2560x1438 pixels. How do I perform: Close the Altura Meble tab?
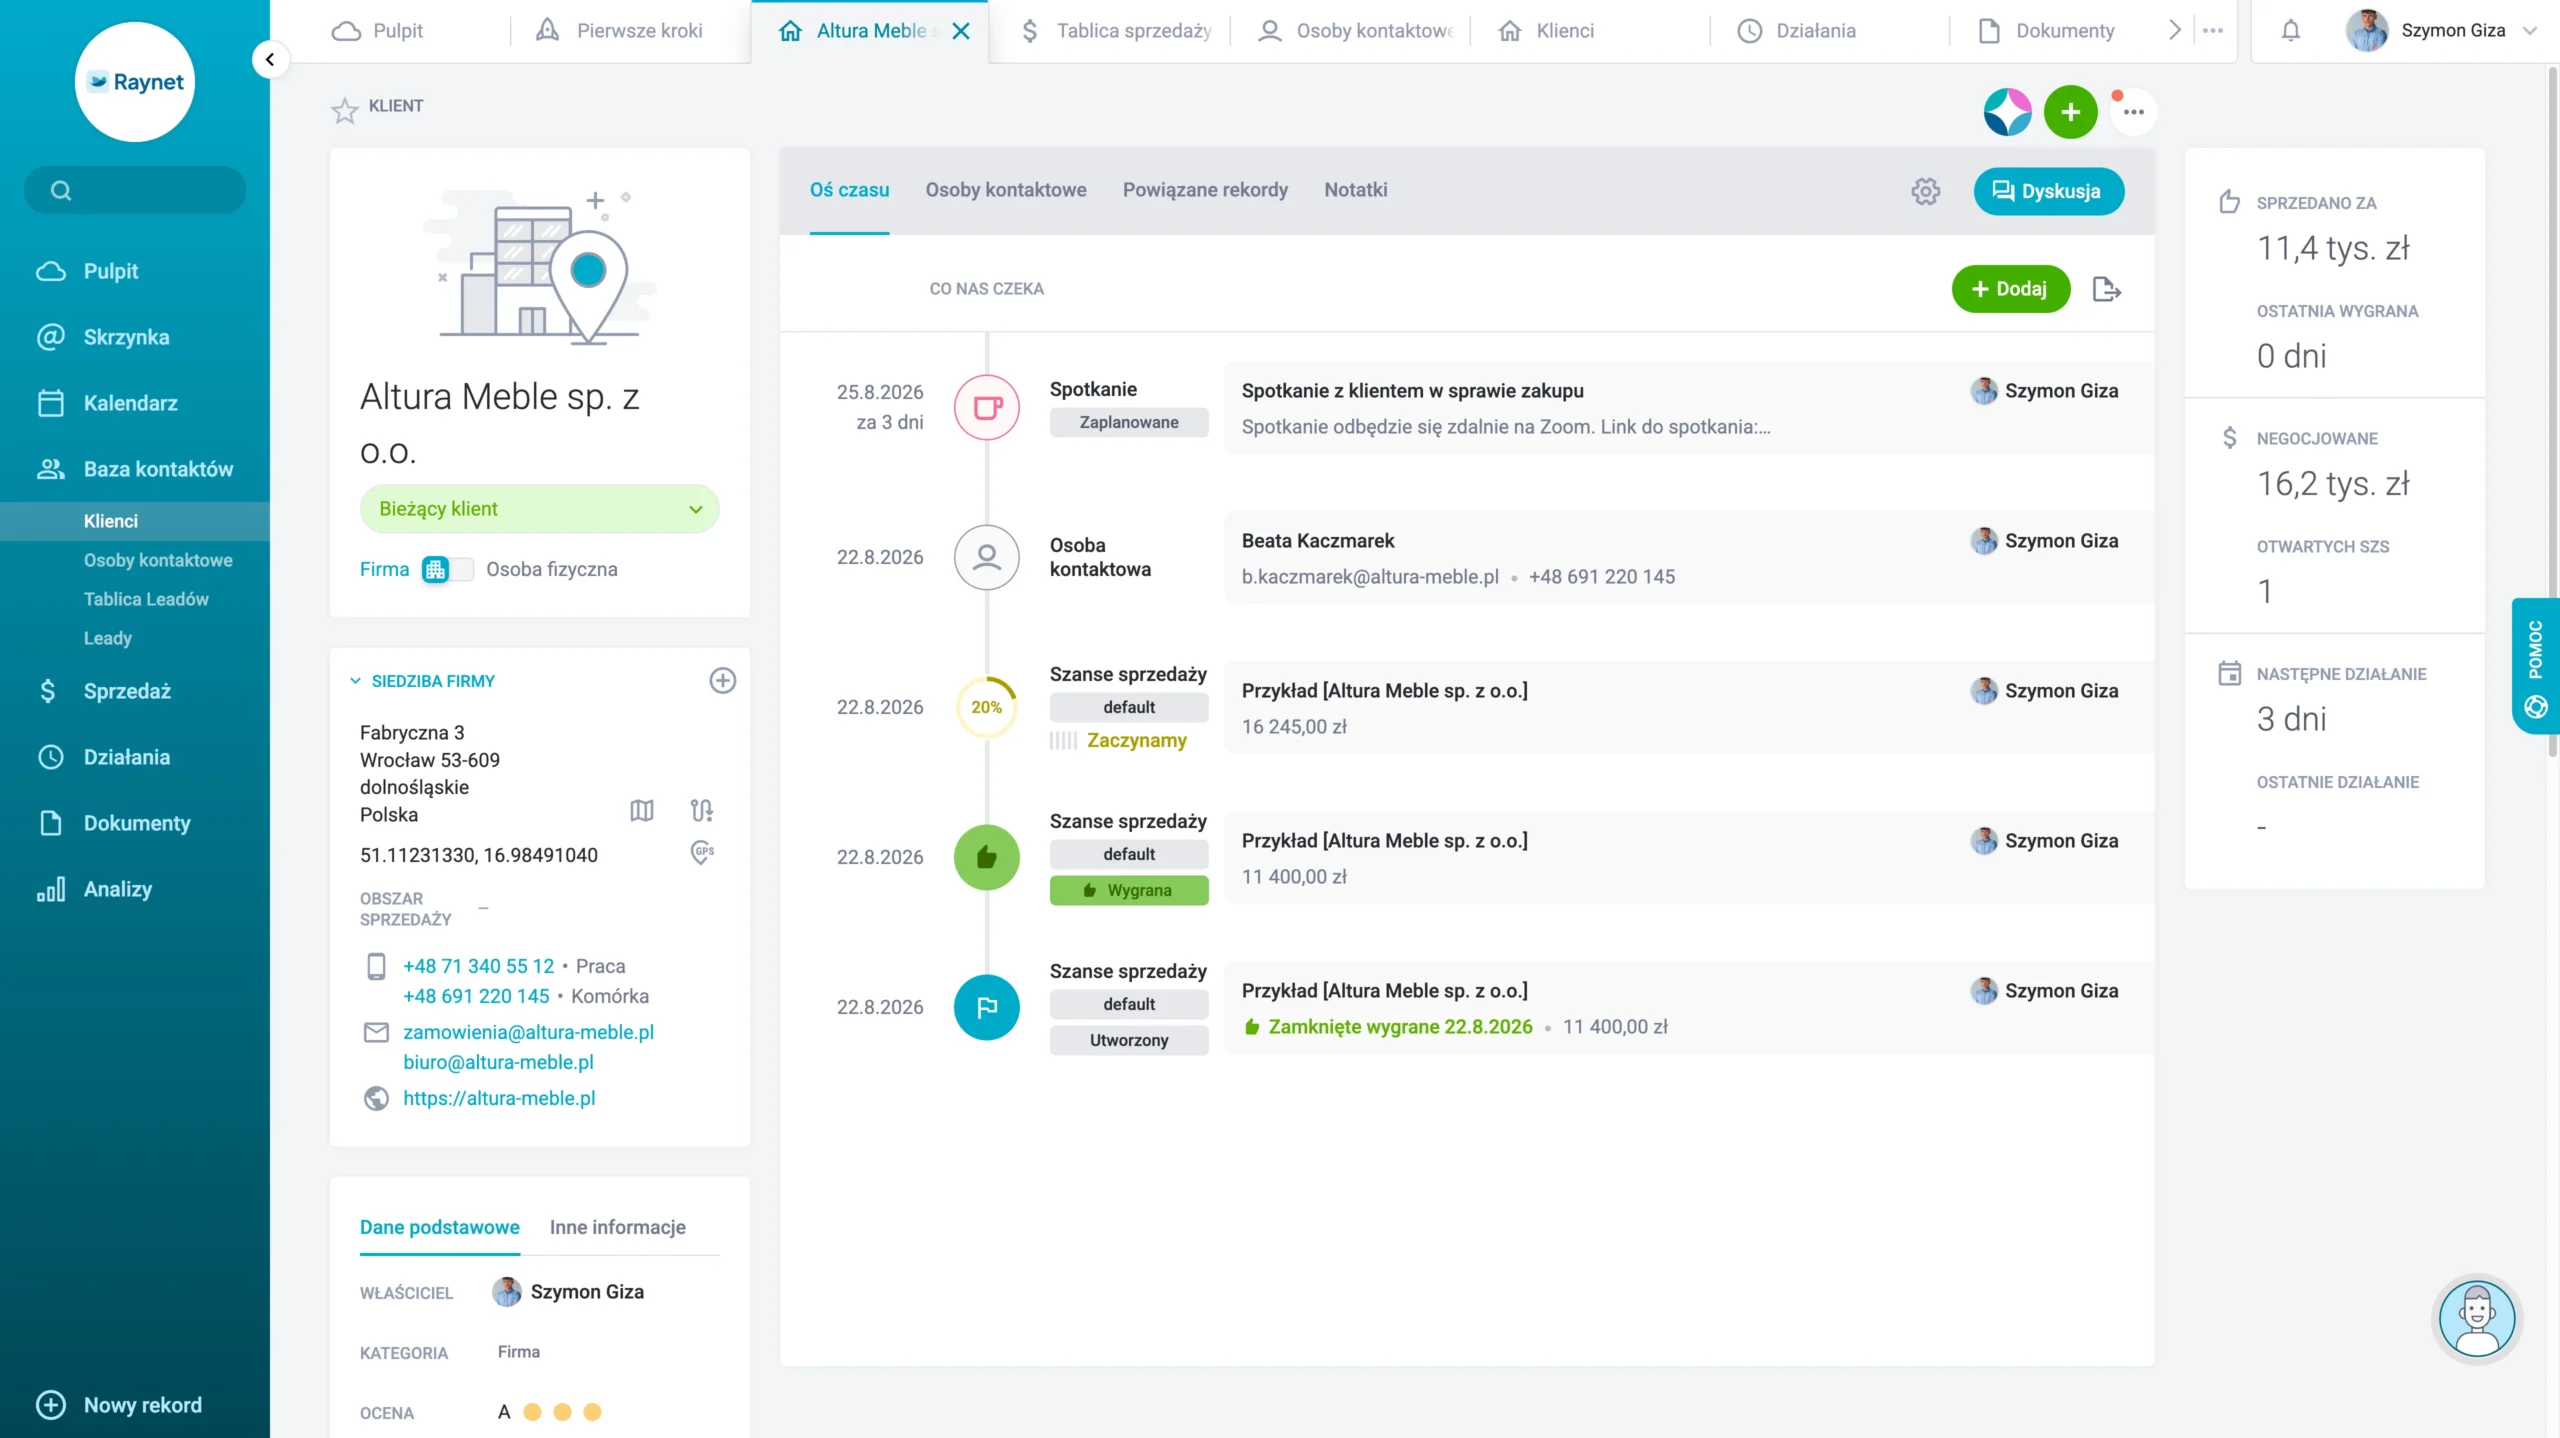(961, 31)
